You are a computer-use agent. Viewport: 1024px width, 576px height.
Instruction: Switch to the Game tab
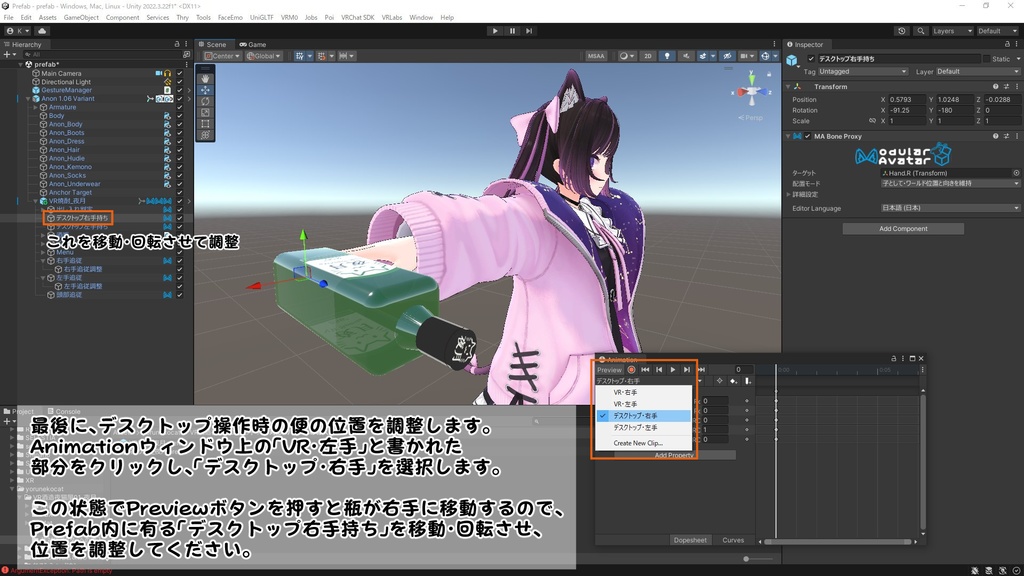click(253, 44)
